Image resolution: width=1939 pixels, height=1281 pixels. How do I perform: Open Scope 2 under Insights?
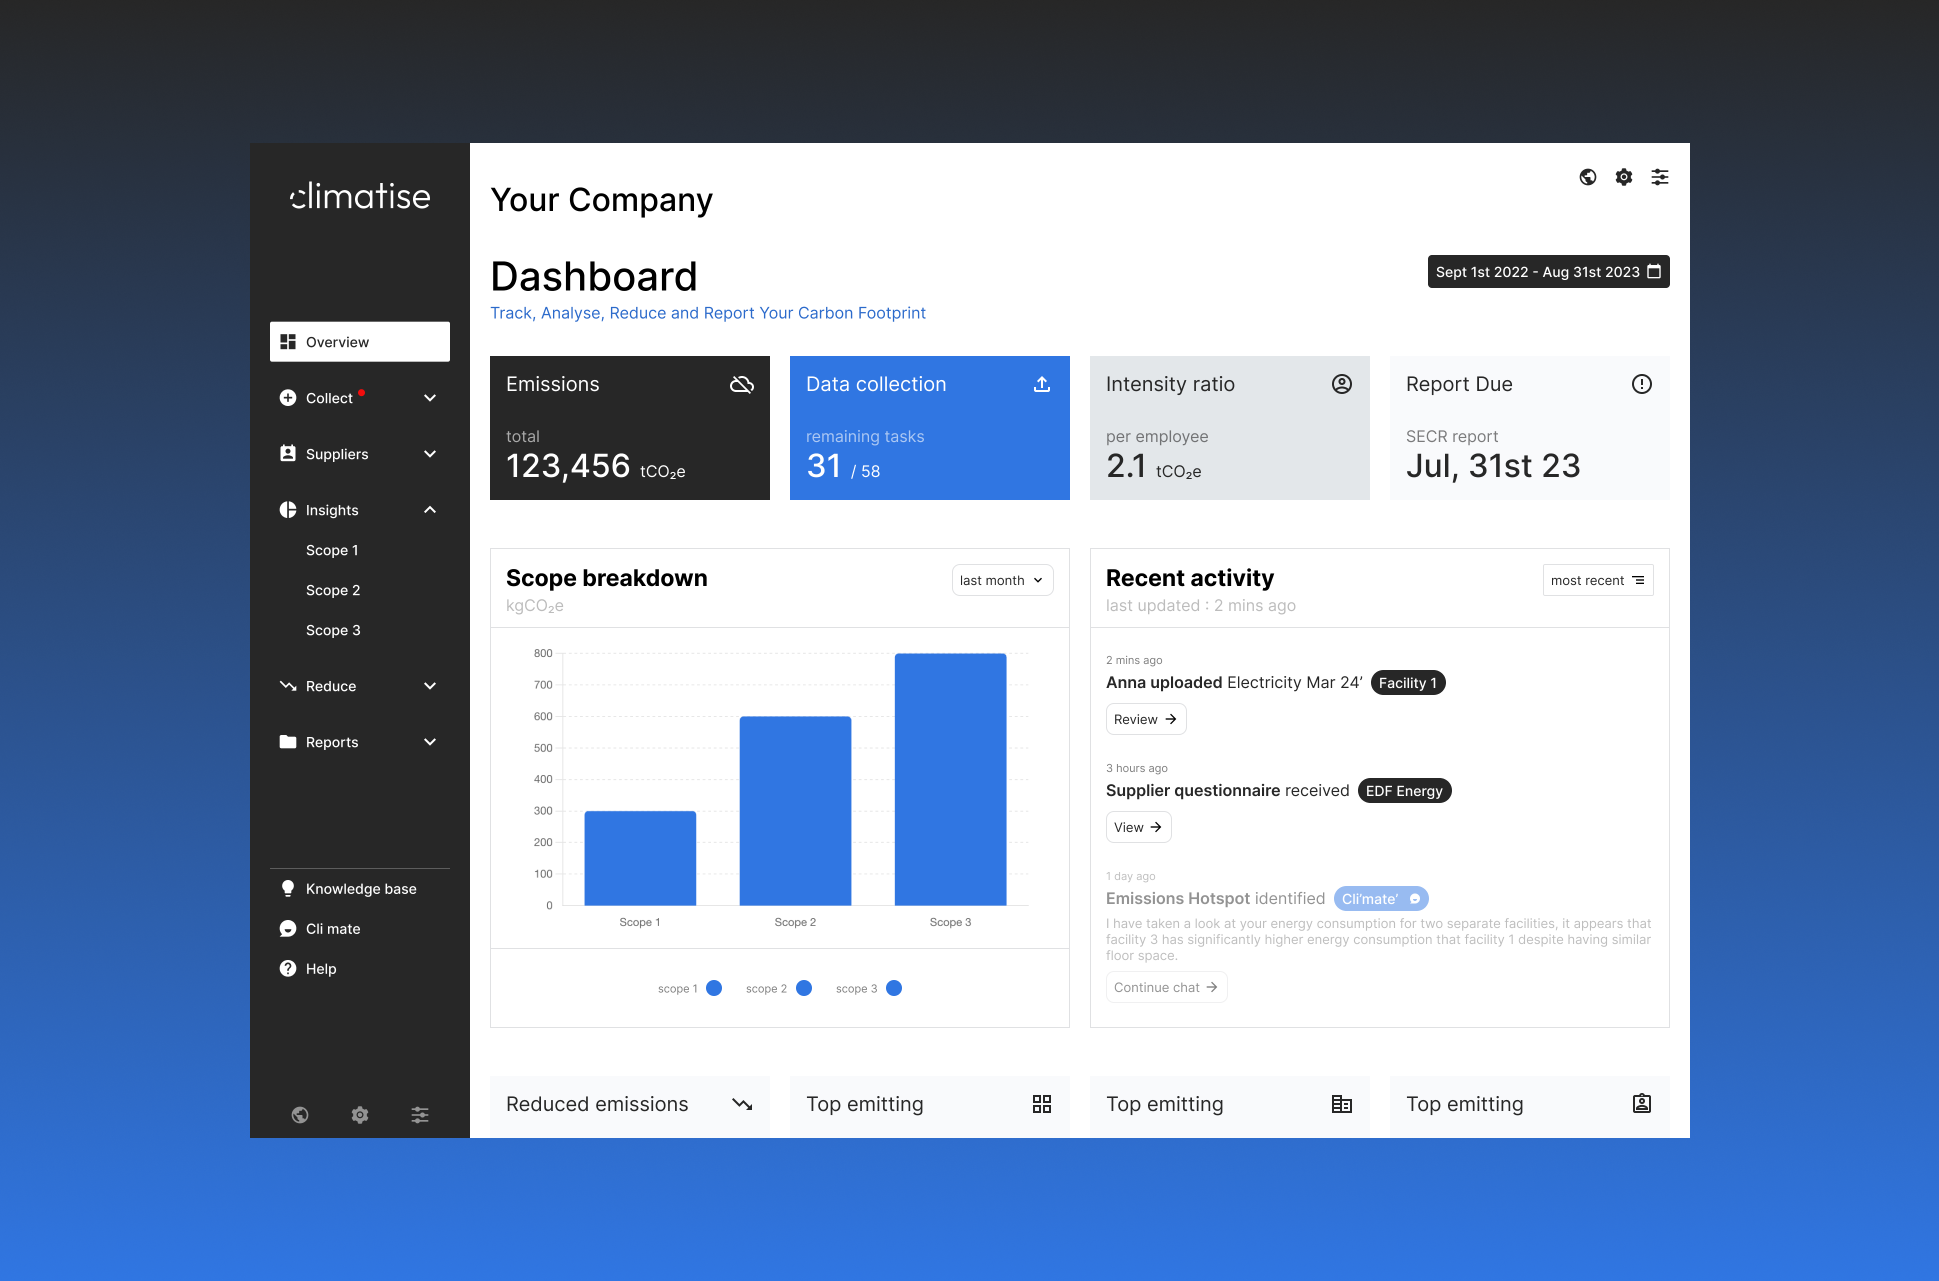pos(333,590)
